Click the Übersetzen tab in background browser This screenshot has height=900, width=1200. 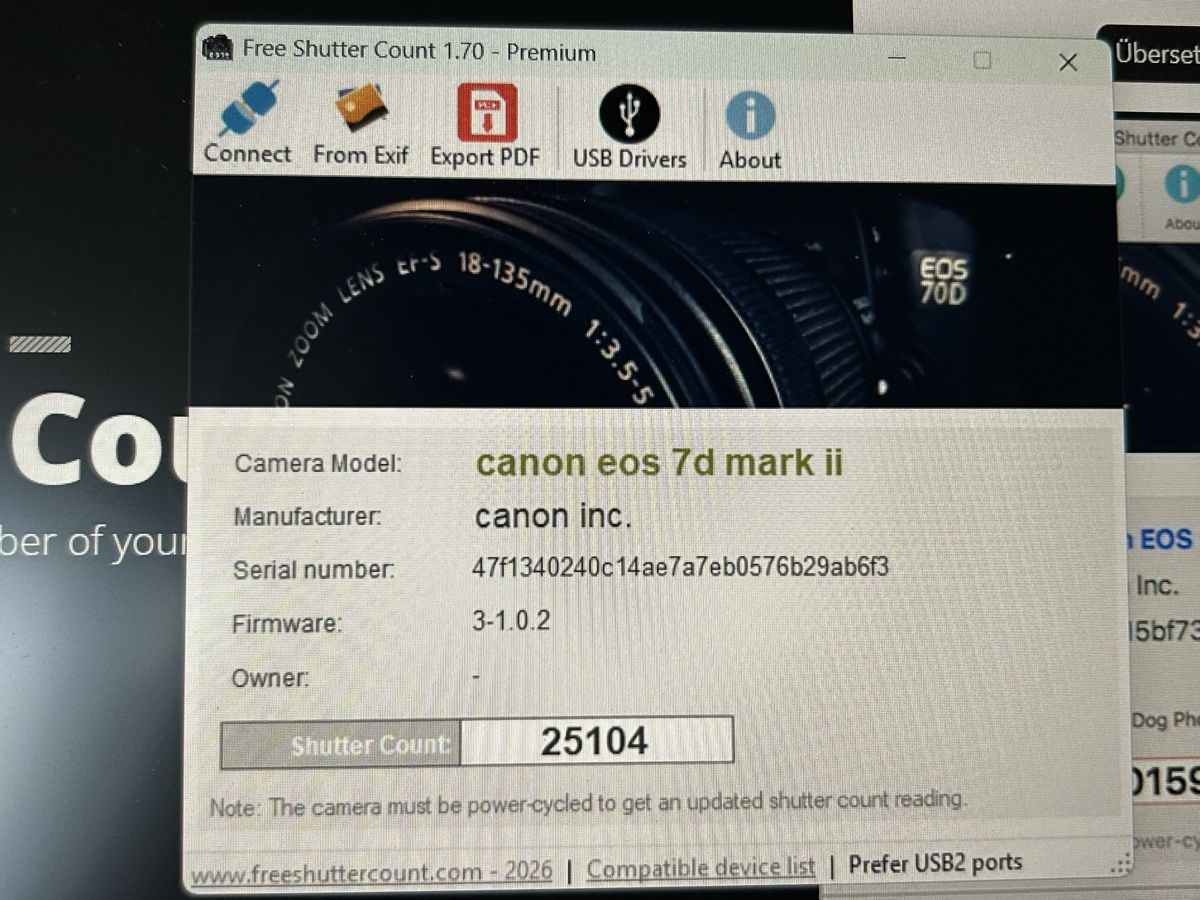[1156, 53]
